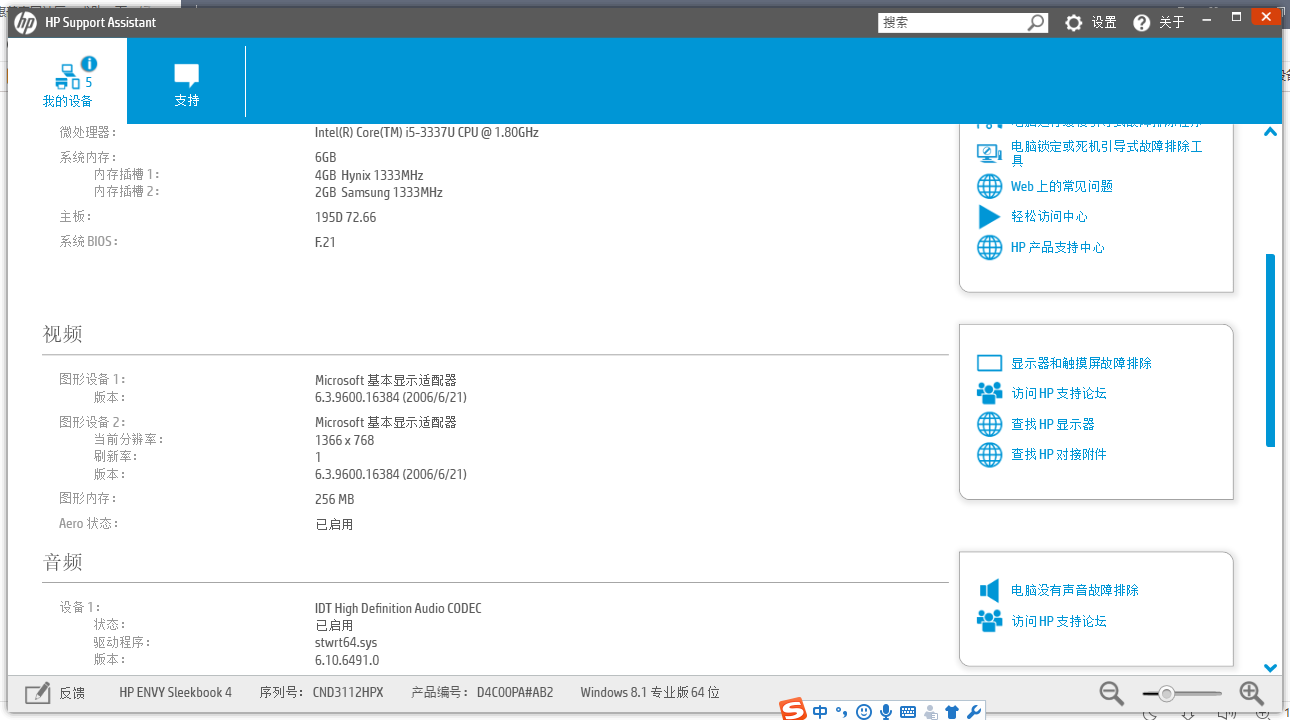The image size is (1290, 720).
Task: Click serial number CND3112HPX in status bar
Action: (348, 692)
